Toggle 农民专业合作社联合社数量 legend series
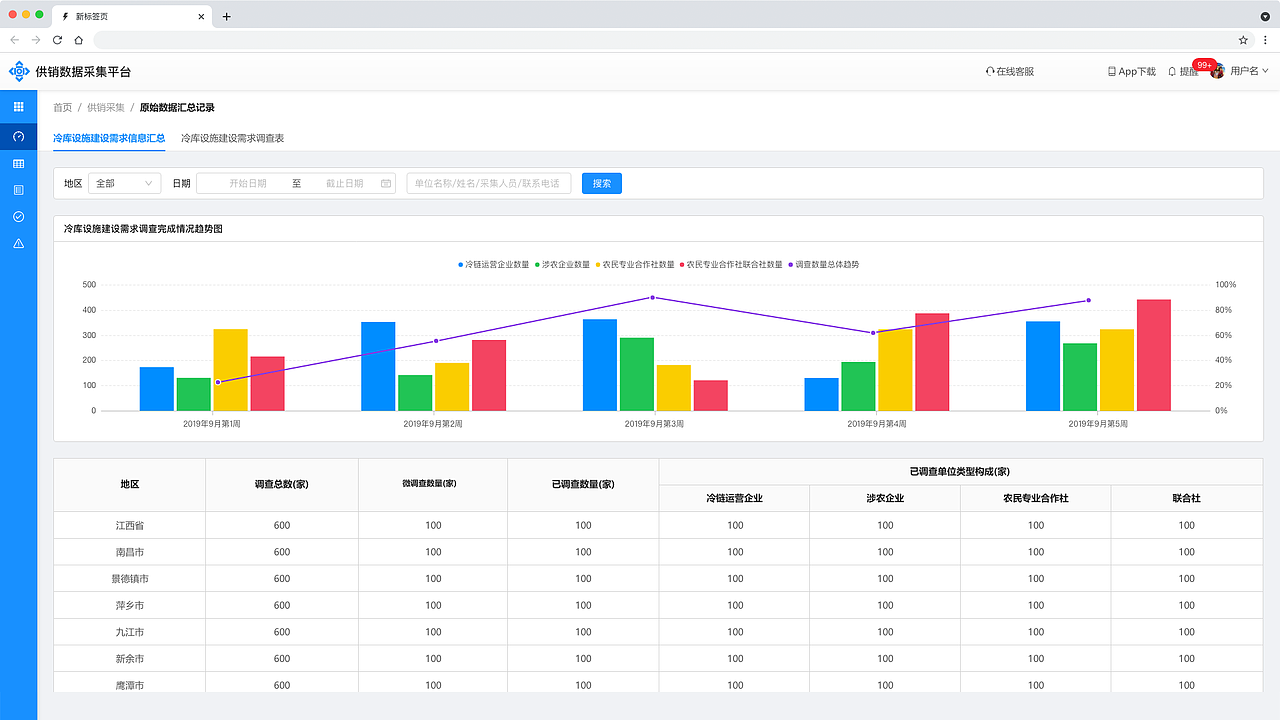The height and width of the screenshot is (720, 1280). [731, 265]
